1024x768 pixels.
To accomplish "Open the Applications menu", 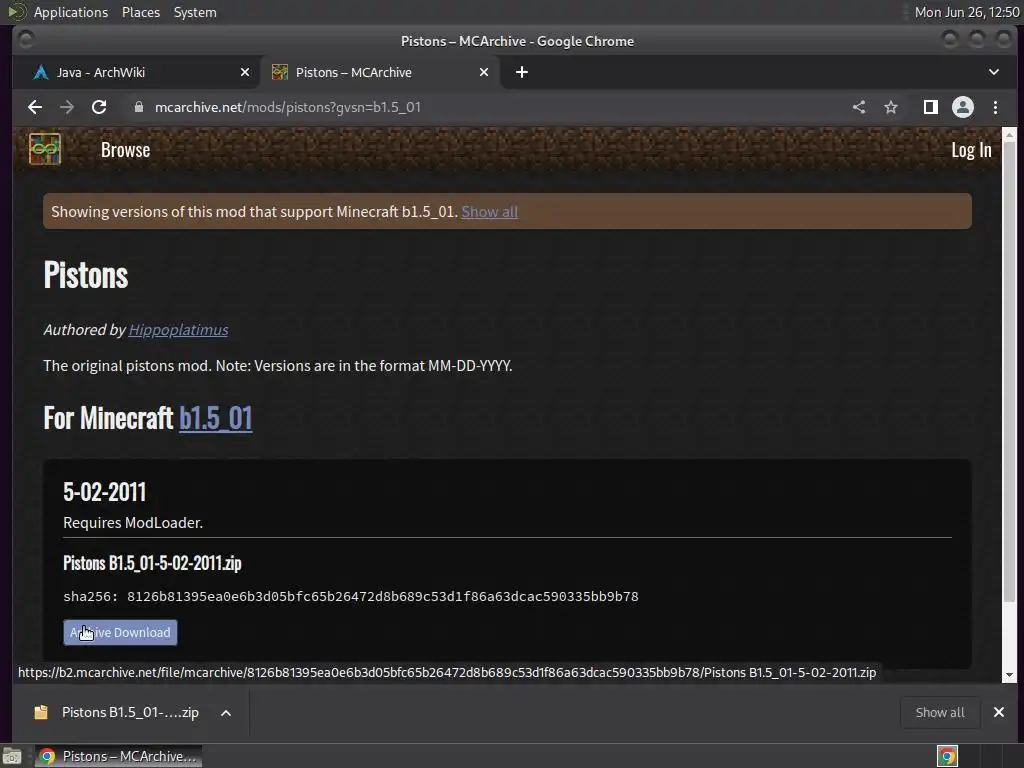I will (71, 12).
